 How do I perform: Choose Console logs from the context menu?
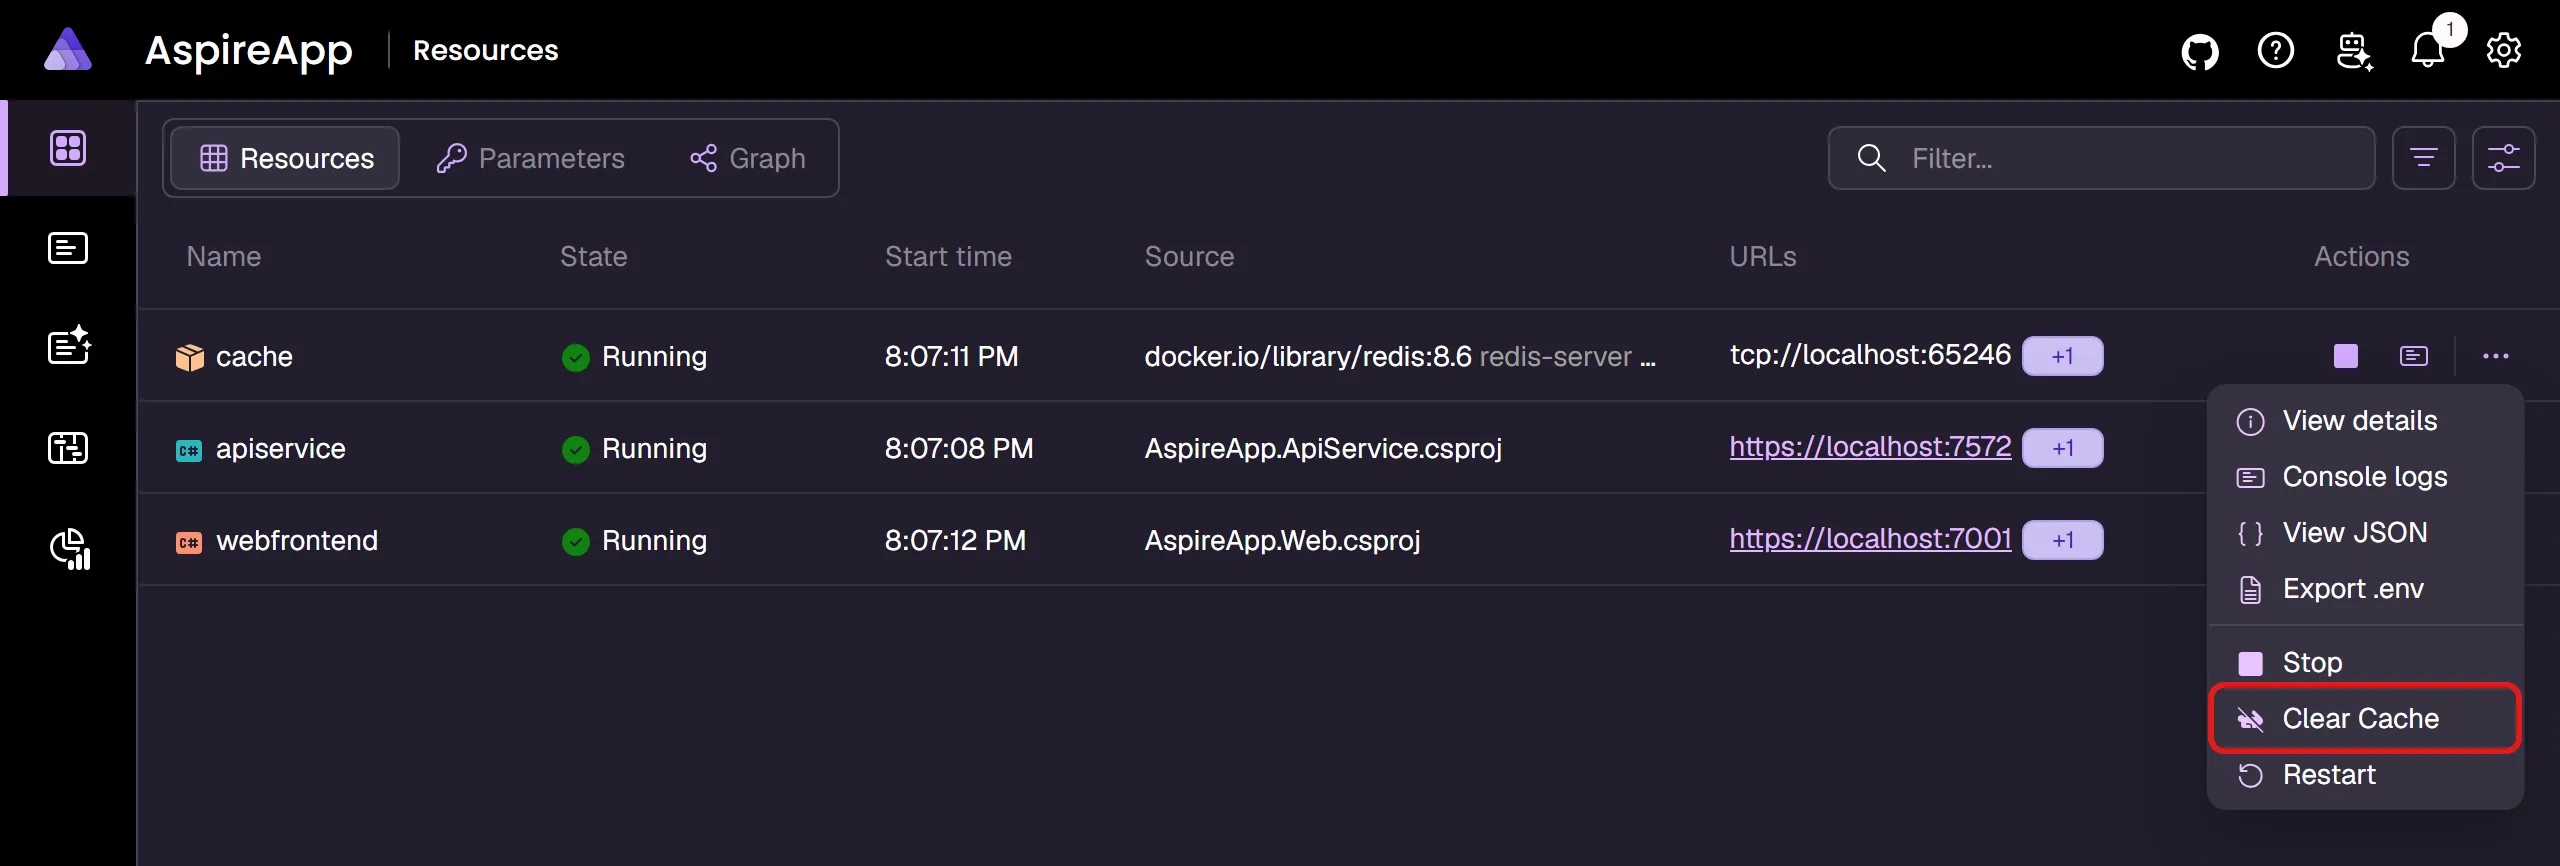tap(2366, 477)
